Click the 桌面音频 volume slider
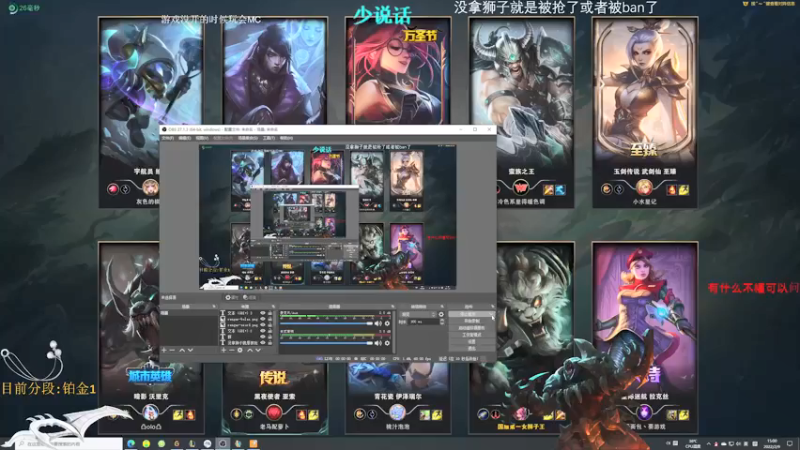800x450 pixels. pos(327,343)
